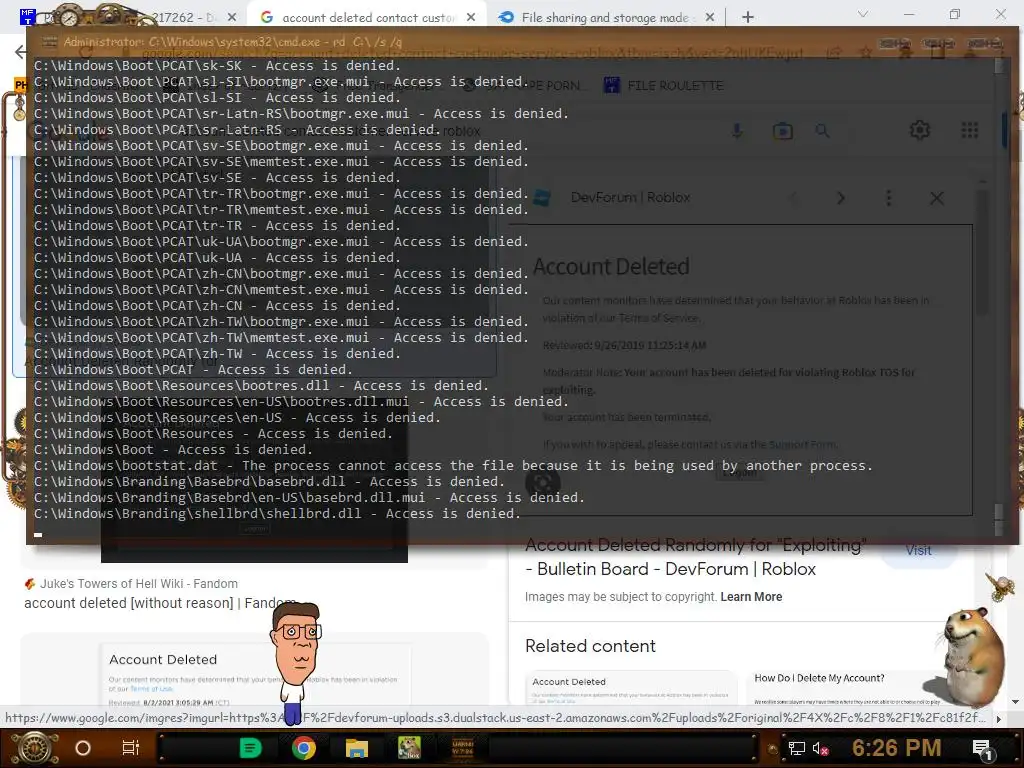Close the '217262' tab

click(232, 18)
